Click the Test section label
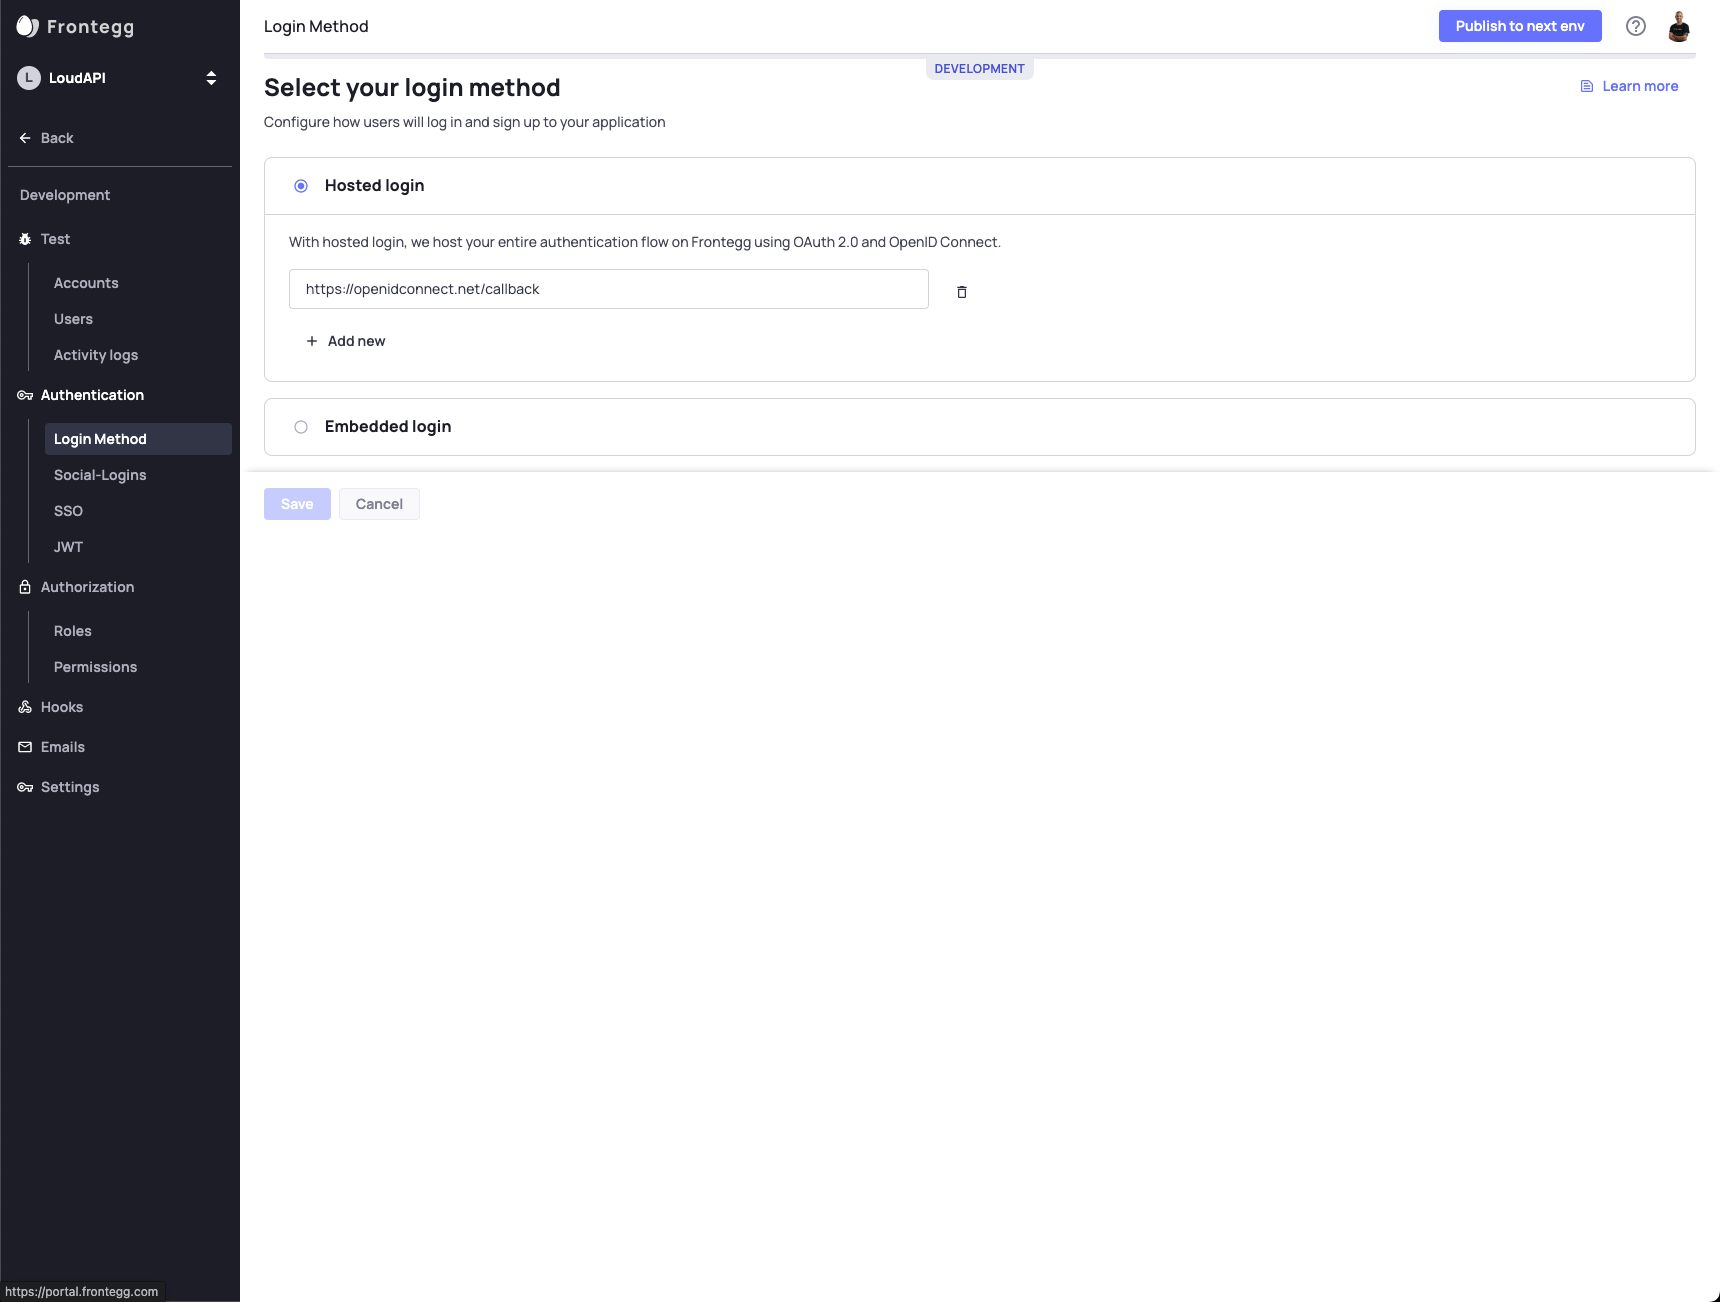Viewport: 1720px width, 1302px height. point(55,239)
